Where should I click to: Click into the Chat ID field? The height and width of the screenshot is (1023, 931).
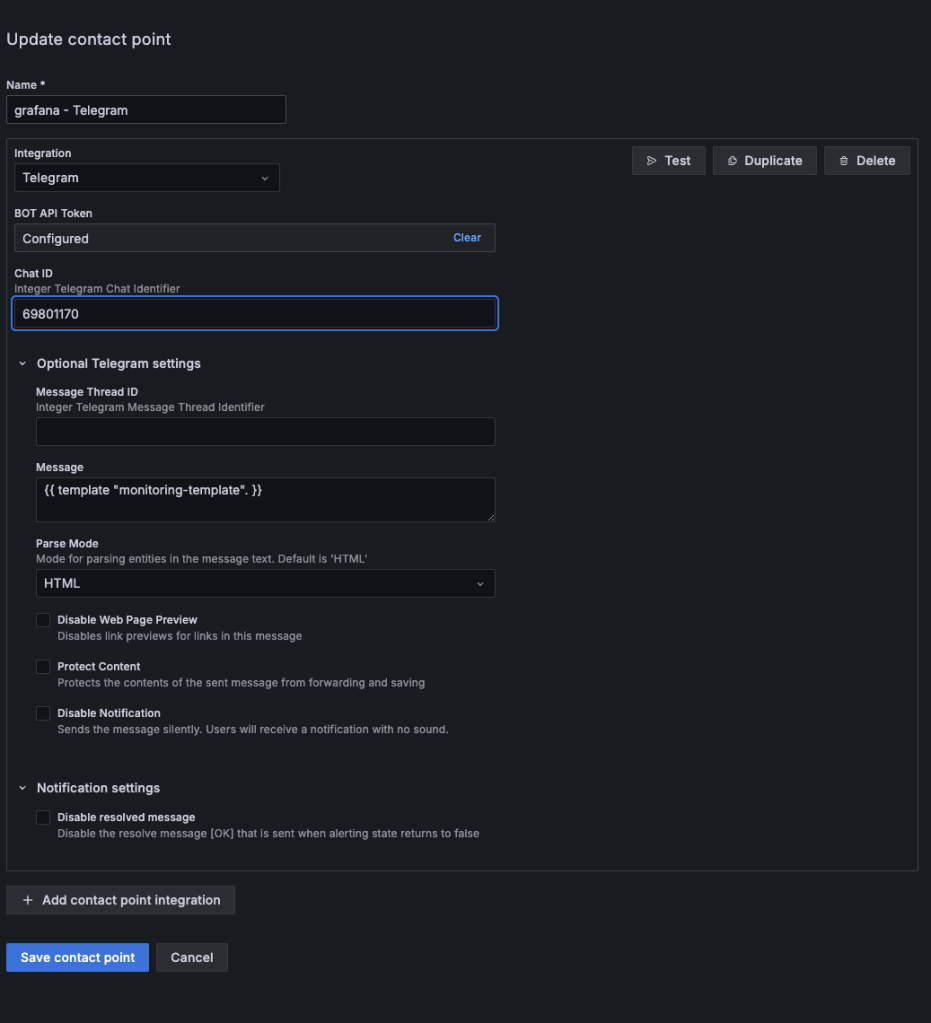point(255,314)
